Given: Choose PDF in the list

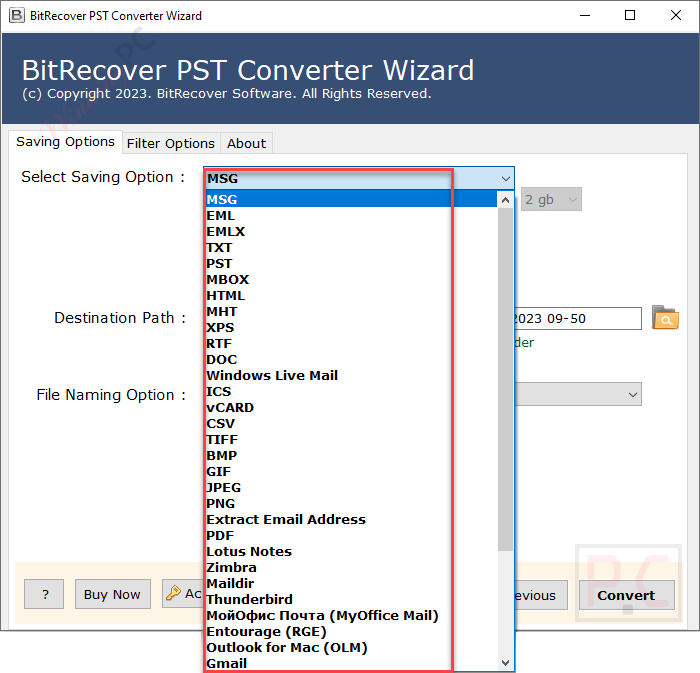Looking at the screenshot, I should 351,536.
